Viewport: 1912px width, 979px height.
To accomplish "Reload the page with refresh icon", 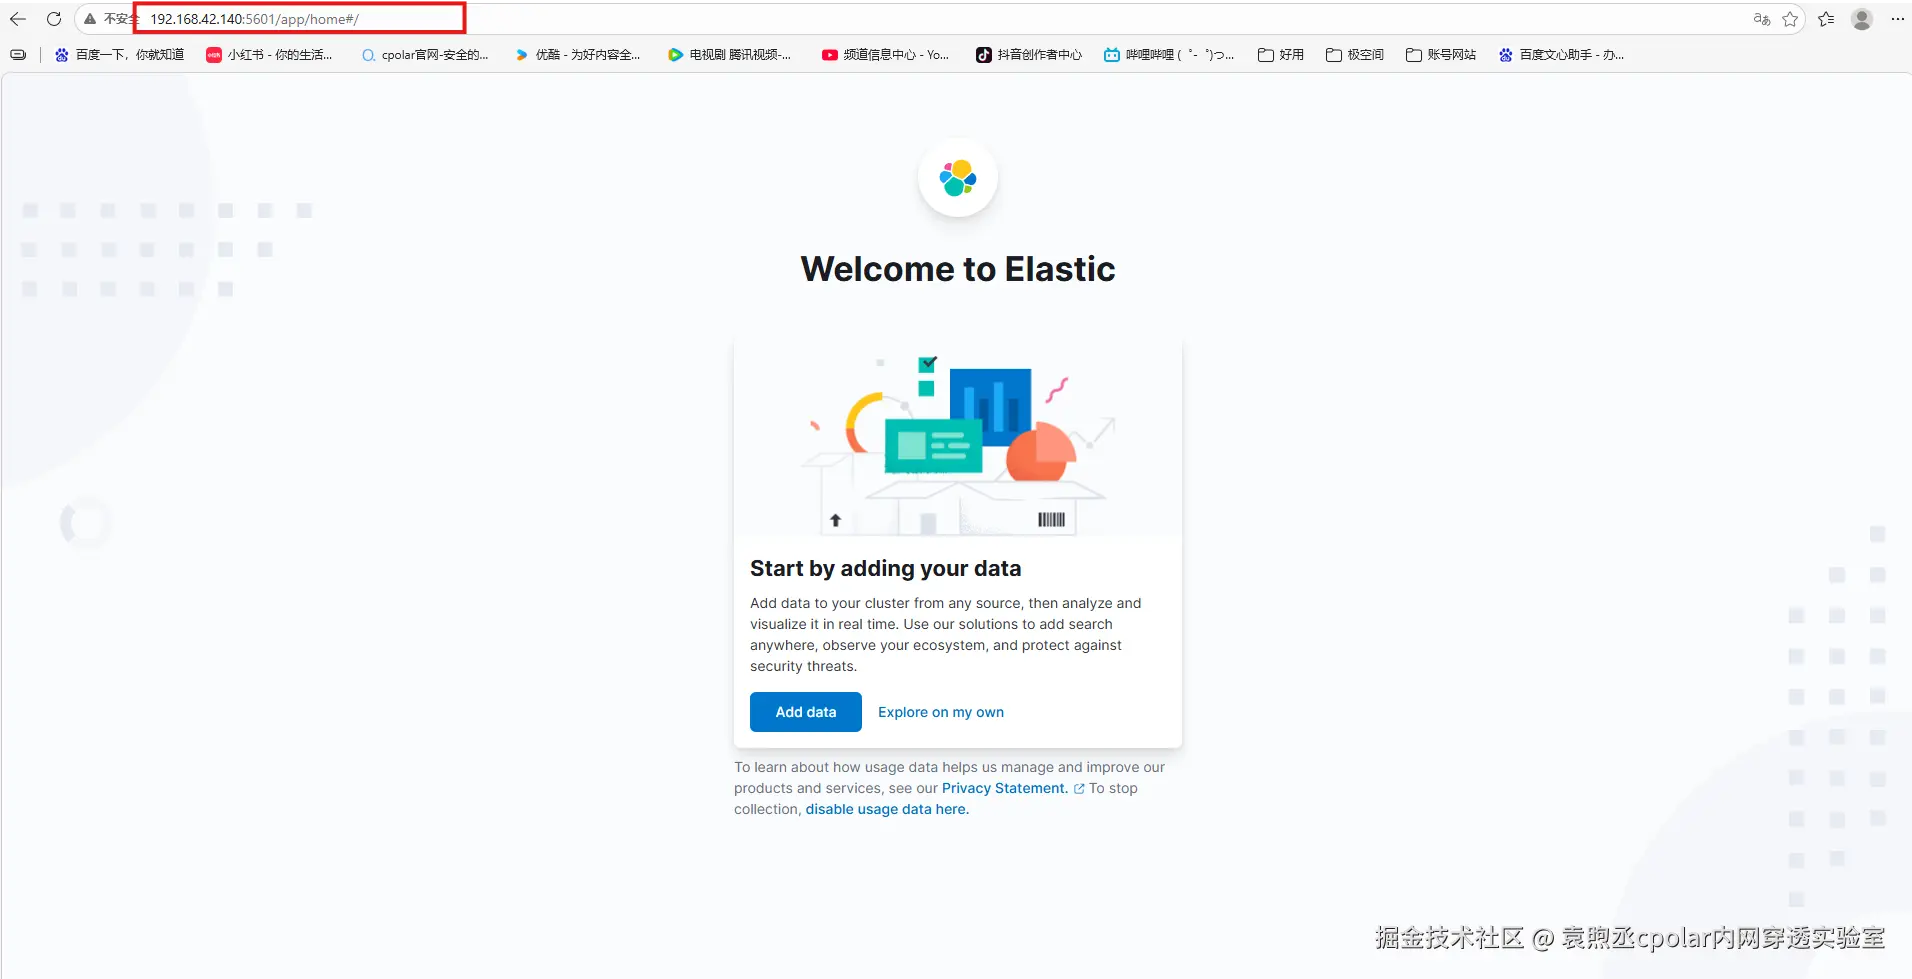I will [x=54, y=19].
